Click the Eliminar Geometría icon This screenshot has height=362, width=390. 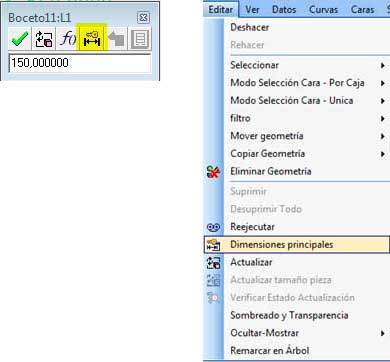coord(213,172)
